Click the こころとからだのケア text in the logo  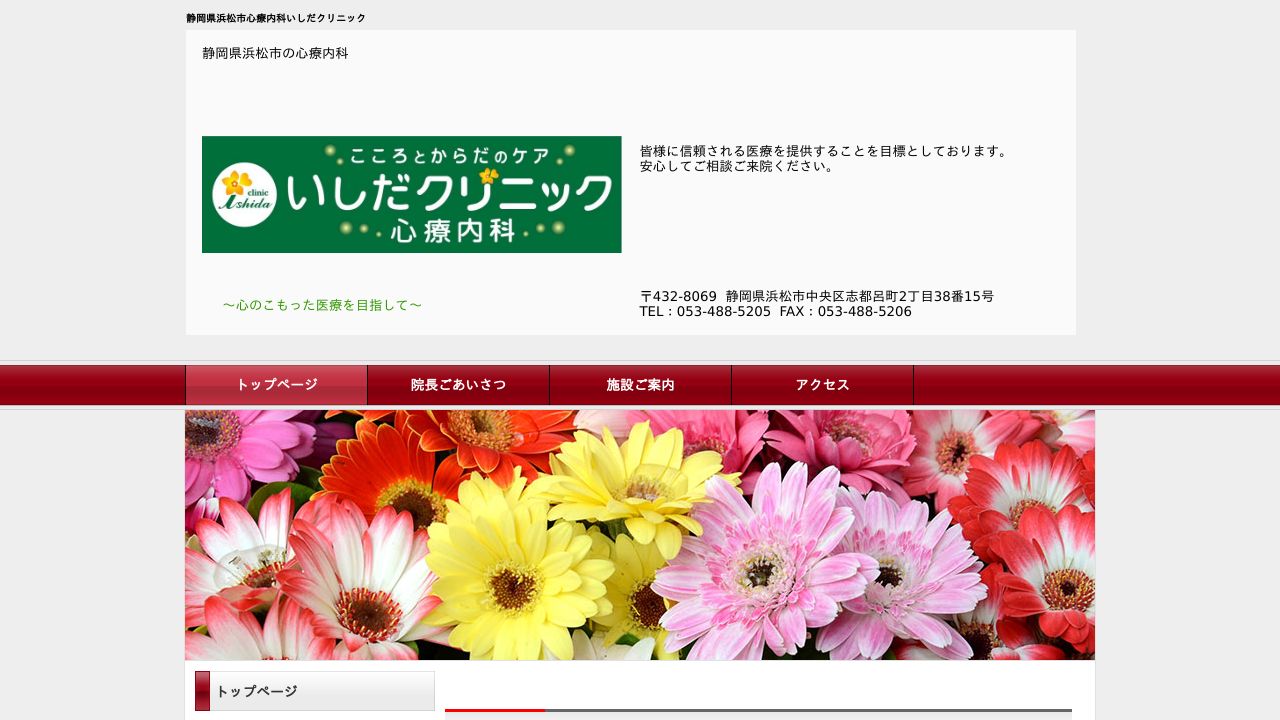(448, 153)
